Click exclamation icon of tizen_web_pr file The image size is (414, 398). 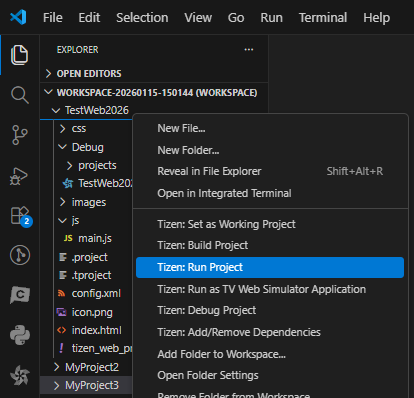[61, 348]
